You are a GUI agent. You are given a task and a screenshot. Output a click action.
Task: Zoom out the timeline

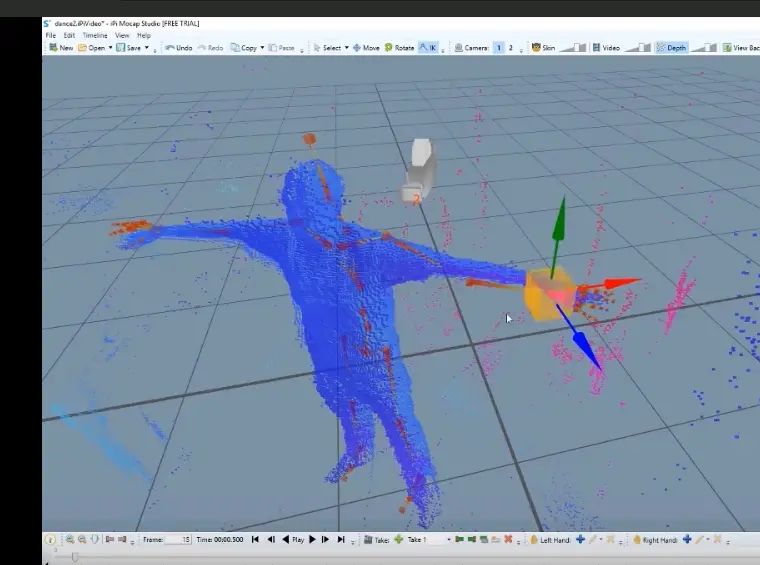[82, 539]
